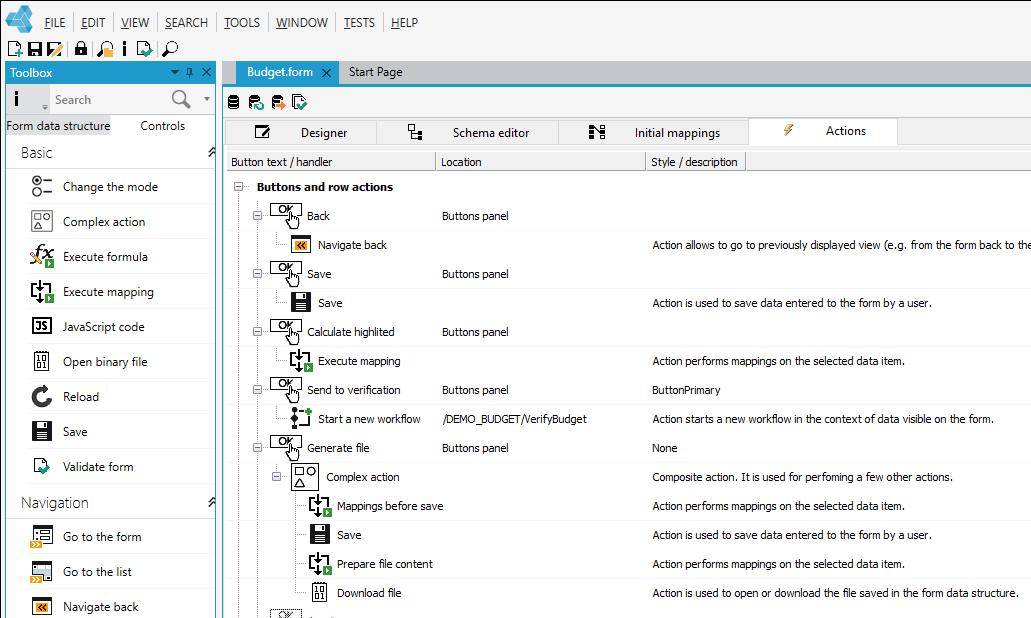Select Go to the list in Toolbox
This screenshot has height=618, width=1031.
[97, 572]
